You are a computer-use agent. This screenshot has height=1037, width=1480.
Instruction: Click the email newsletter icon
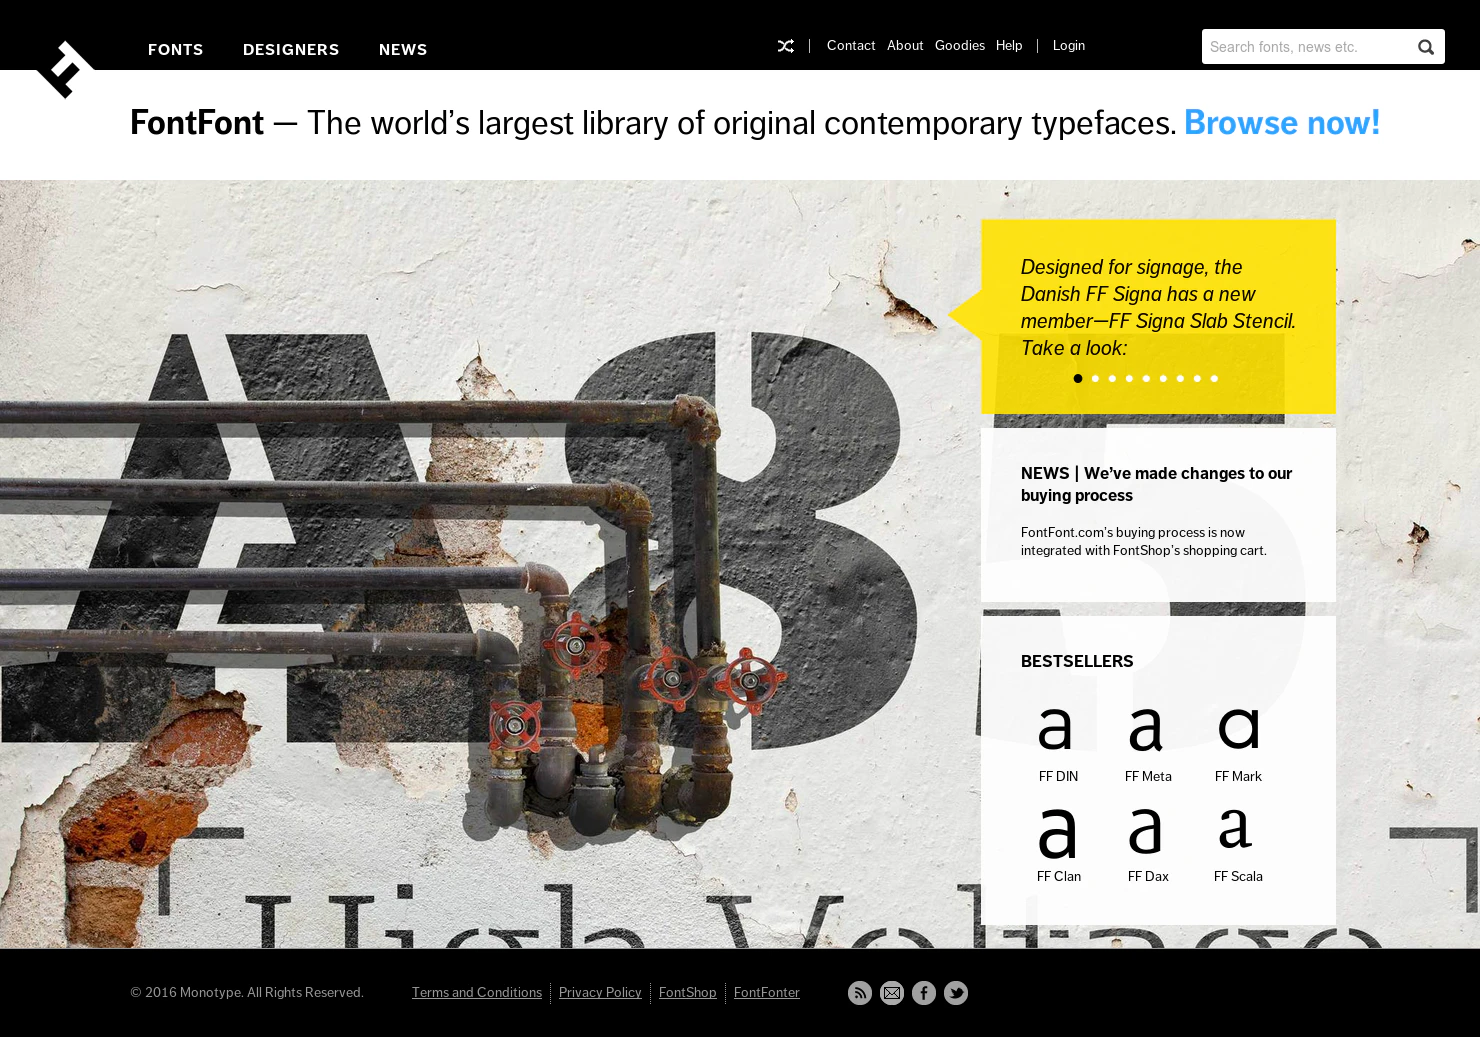pyautogui.click(x=892, y=993)
